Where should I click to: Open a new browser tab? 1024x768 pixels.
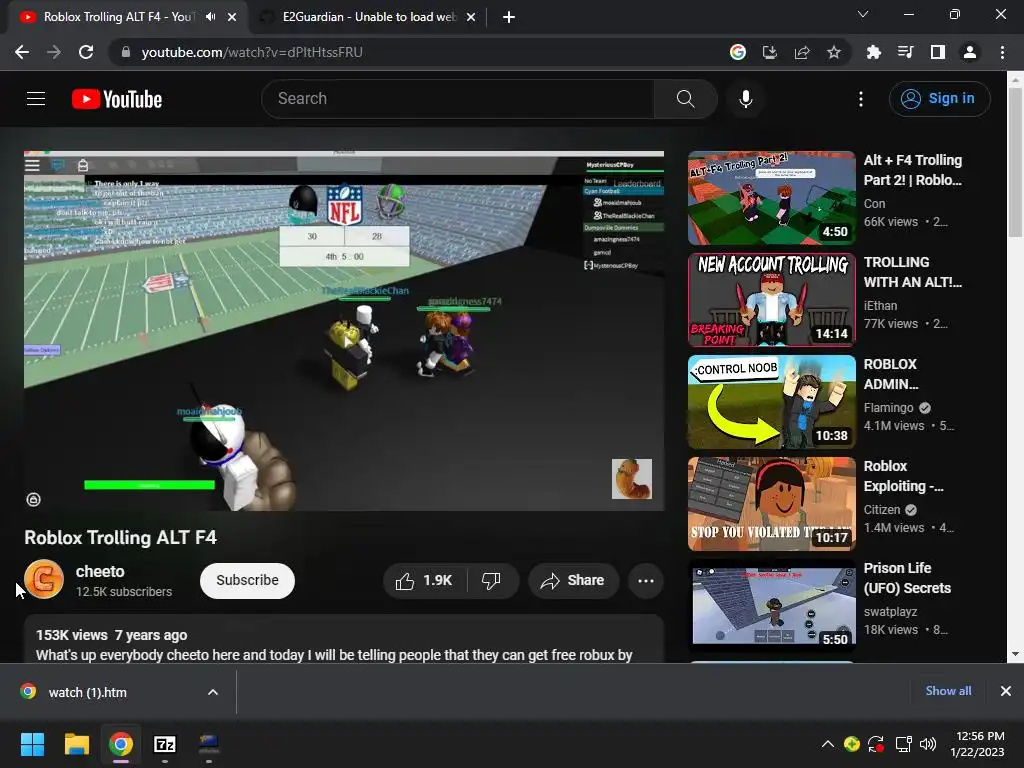coord(509,17)
